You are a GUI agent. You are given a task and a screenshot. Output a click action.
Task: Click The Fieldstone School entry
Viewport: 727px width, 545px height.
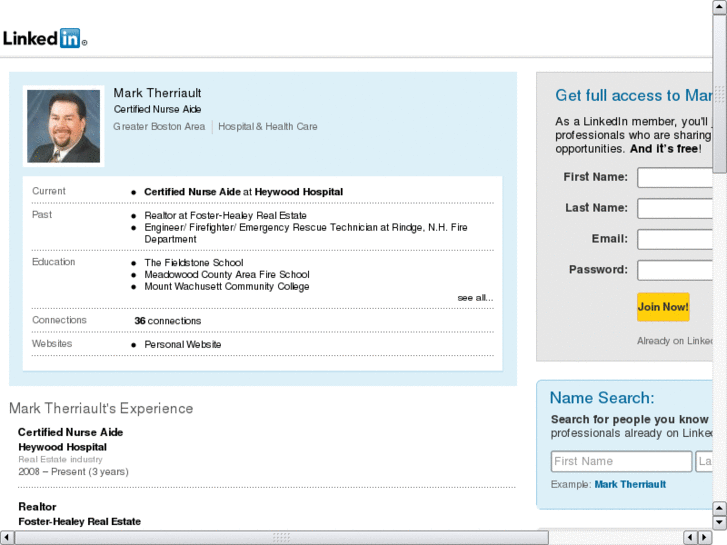click(x=194, y=263)
